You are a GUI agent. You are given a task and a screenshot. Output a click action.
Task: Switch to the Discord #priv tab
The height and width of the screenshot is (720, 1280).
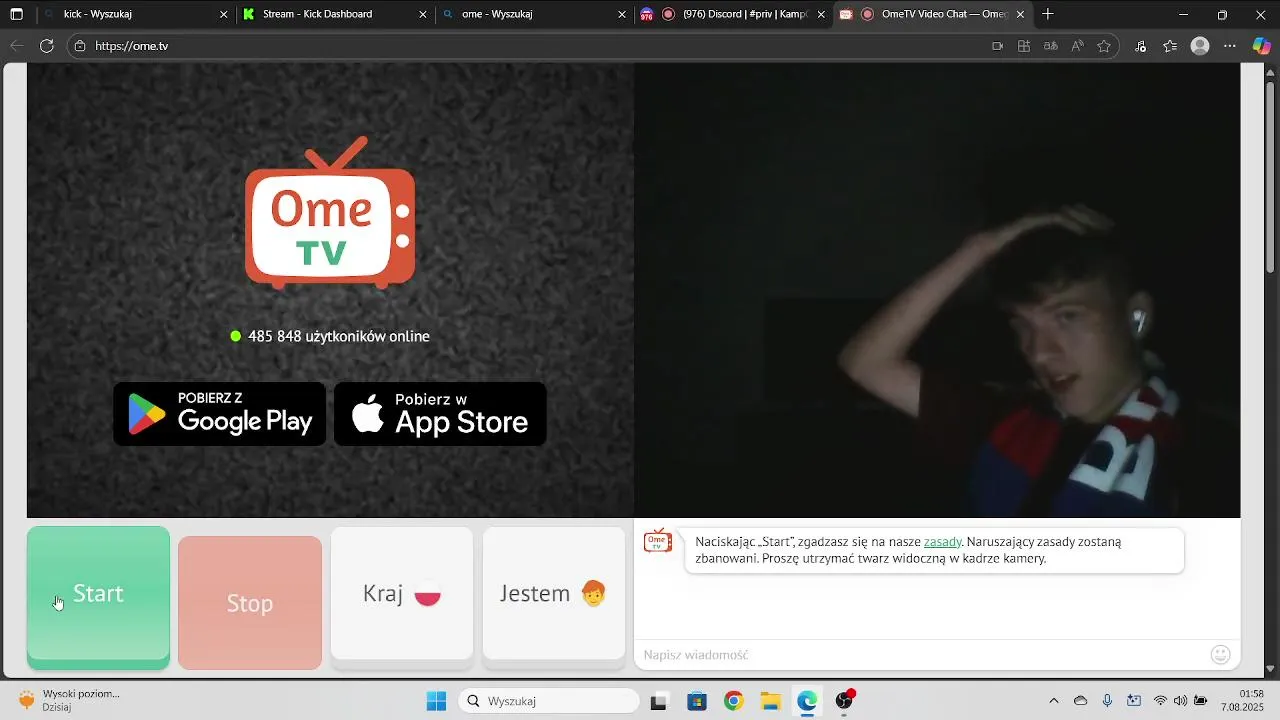click(732, 14)
